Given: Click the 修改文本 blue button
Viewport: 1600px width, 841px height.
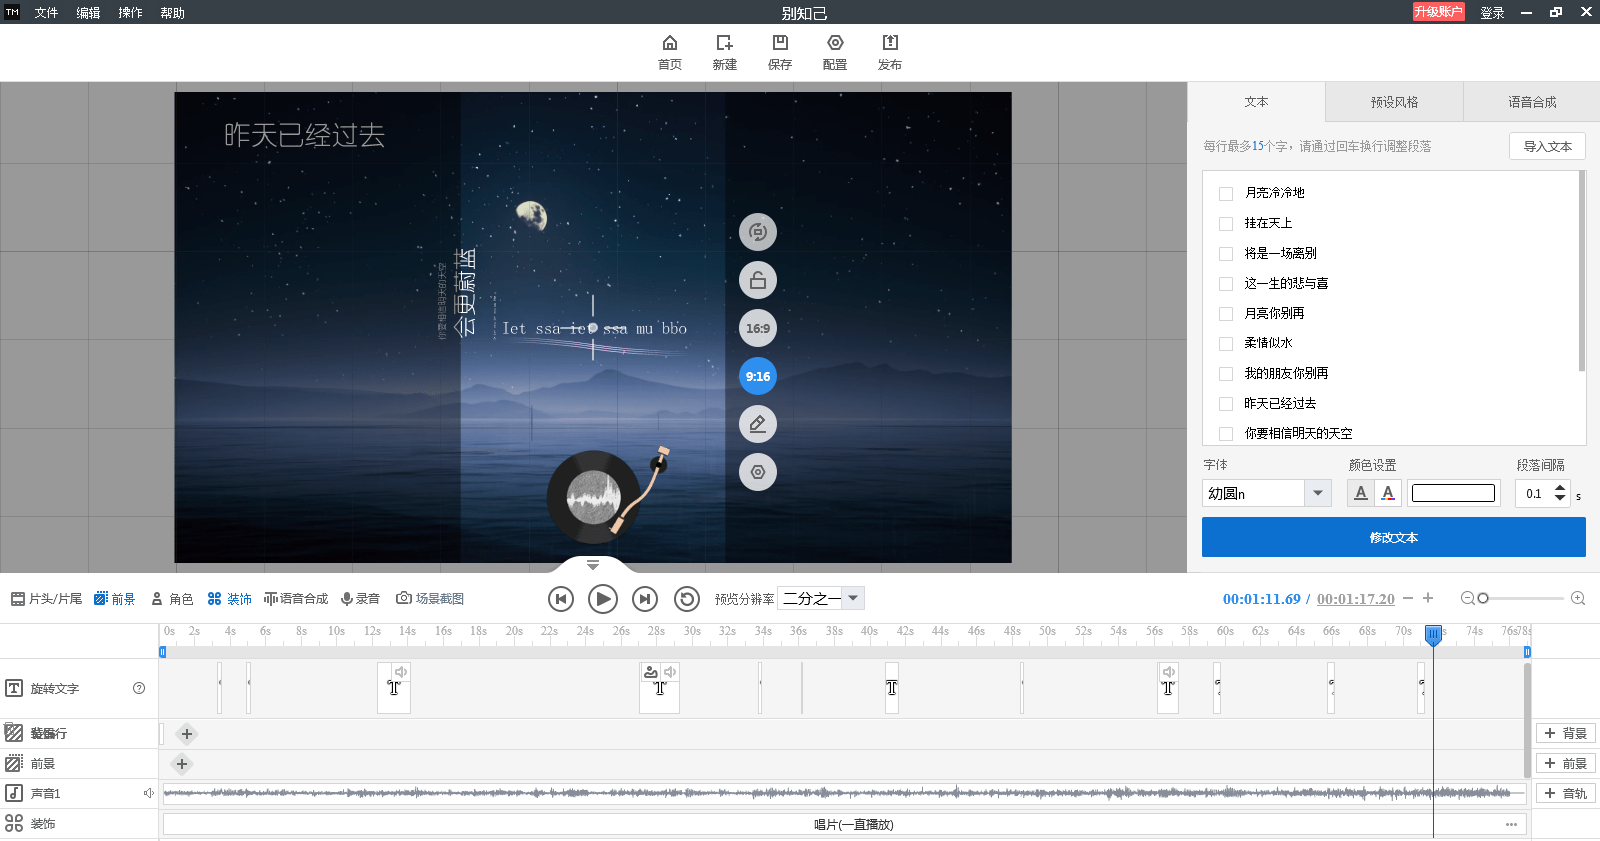Looking at the screenshot, I should click(1394, 537).
